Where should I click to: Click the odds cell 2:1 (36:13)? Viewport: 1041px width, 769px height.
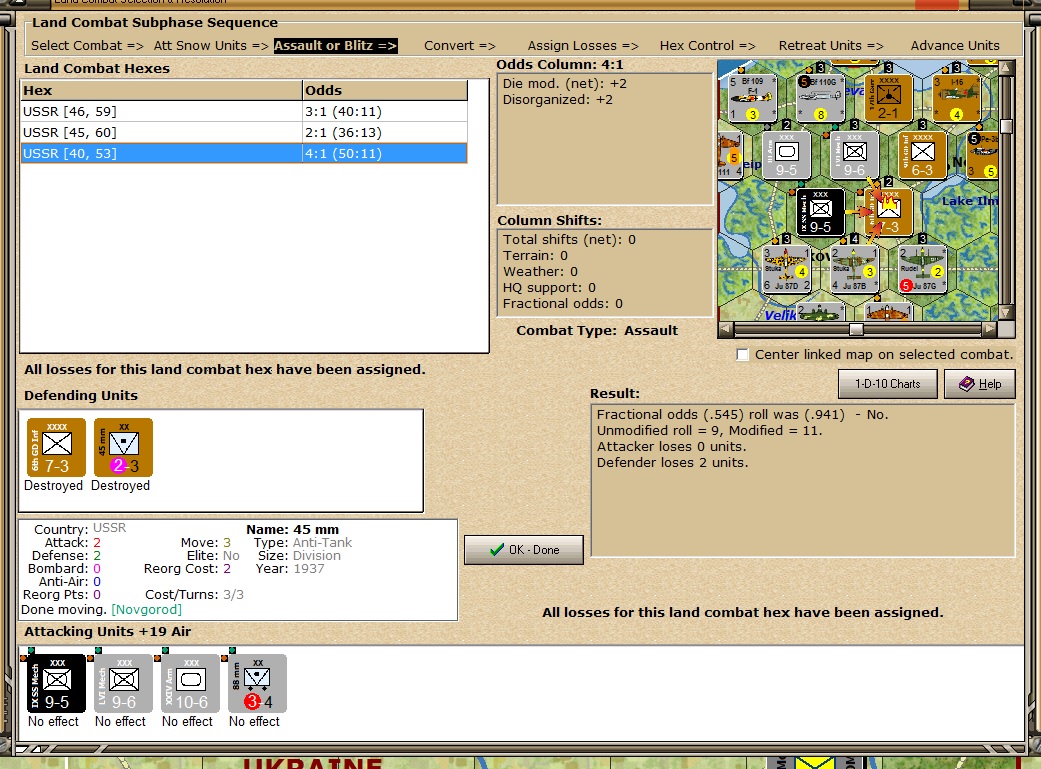click(x=385, y=132)
